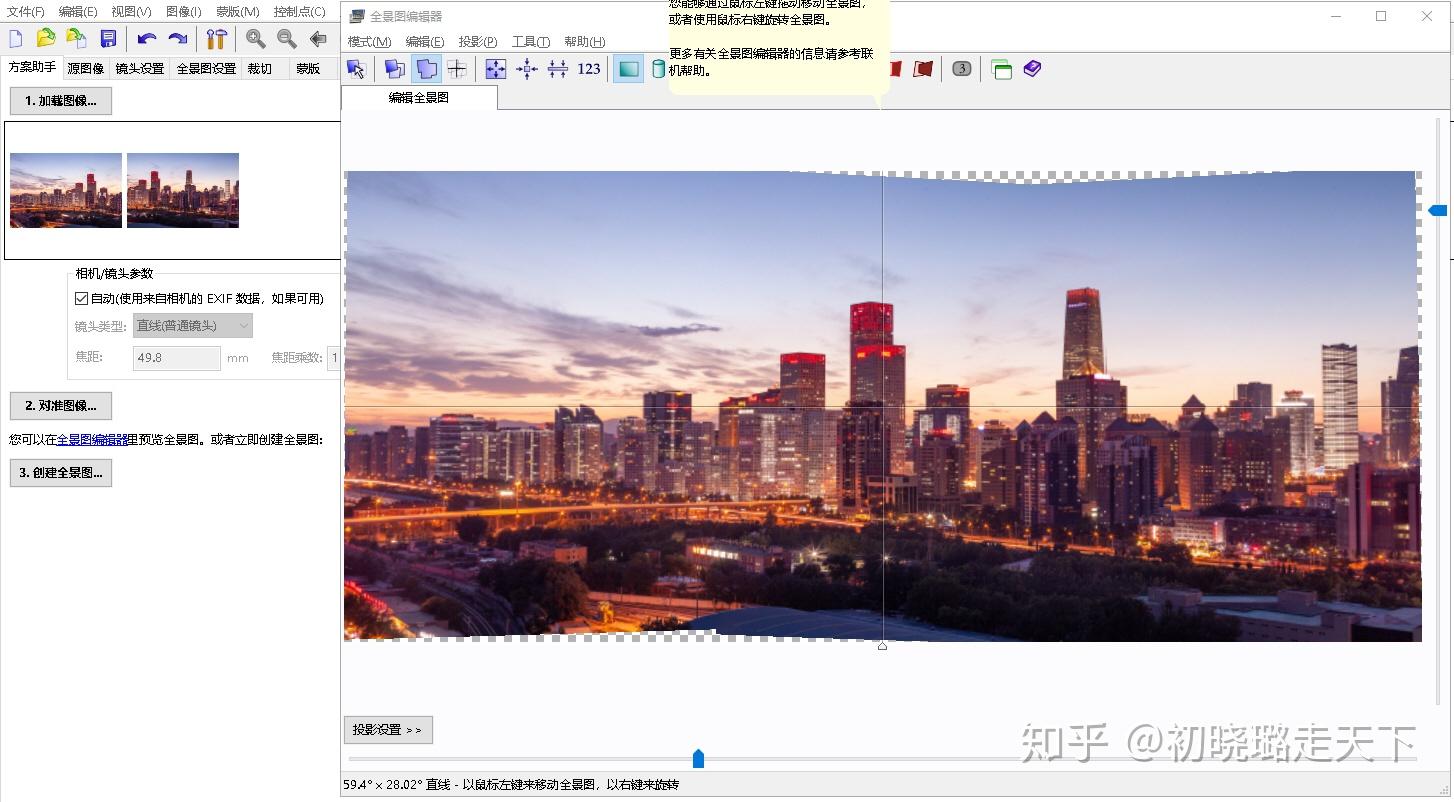Zoom in with magnifier plus icon
The height and width of the screenshot is (802, 1454).
tap(256, 39)
